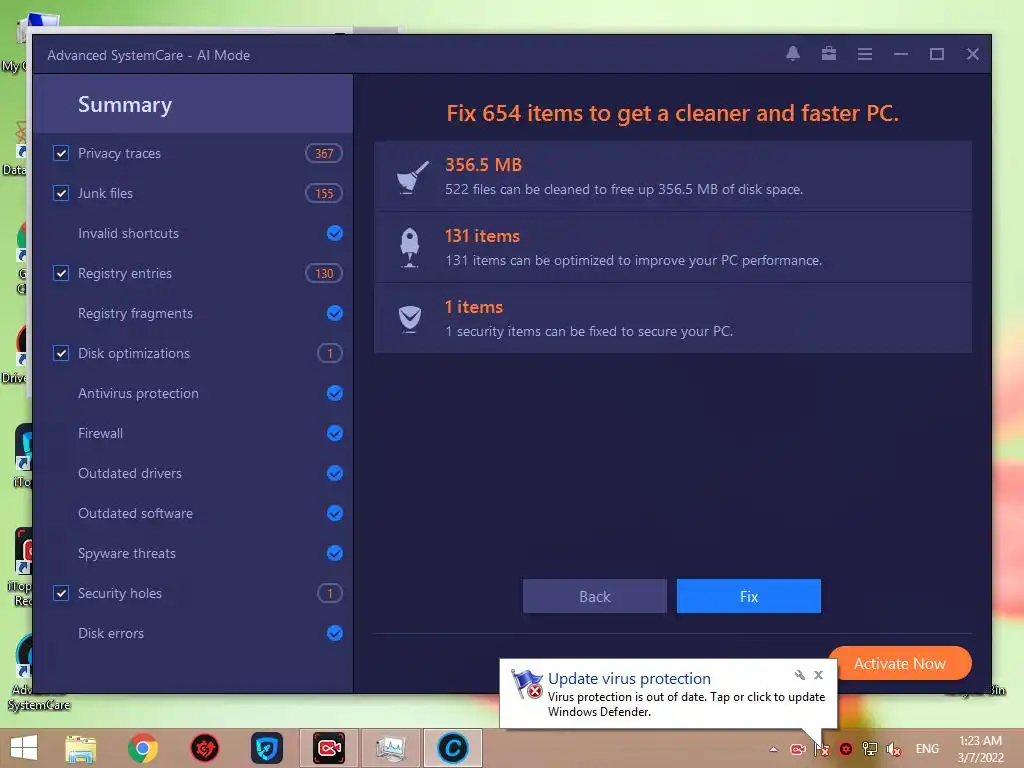
Task: Select Disk errors in sidebar
Action: (x=110, y=633)
